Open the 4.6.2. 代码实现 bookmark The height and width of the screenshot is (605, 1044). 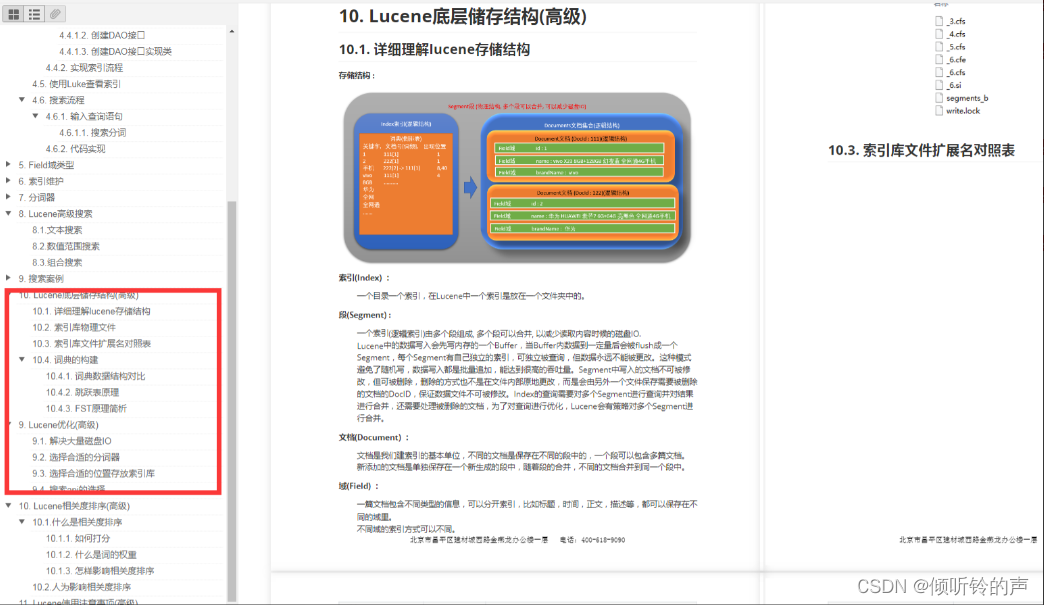75,148
